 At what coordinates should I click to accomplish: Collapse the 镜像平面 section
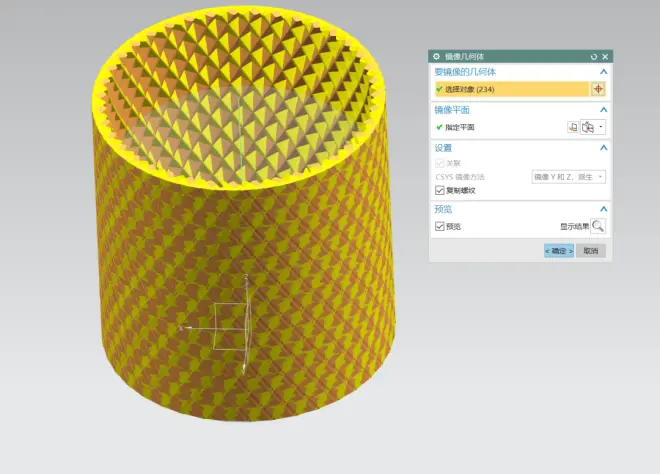[603, 110]
